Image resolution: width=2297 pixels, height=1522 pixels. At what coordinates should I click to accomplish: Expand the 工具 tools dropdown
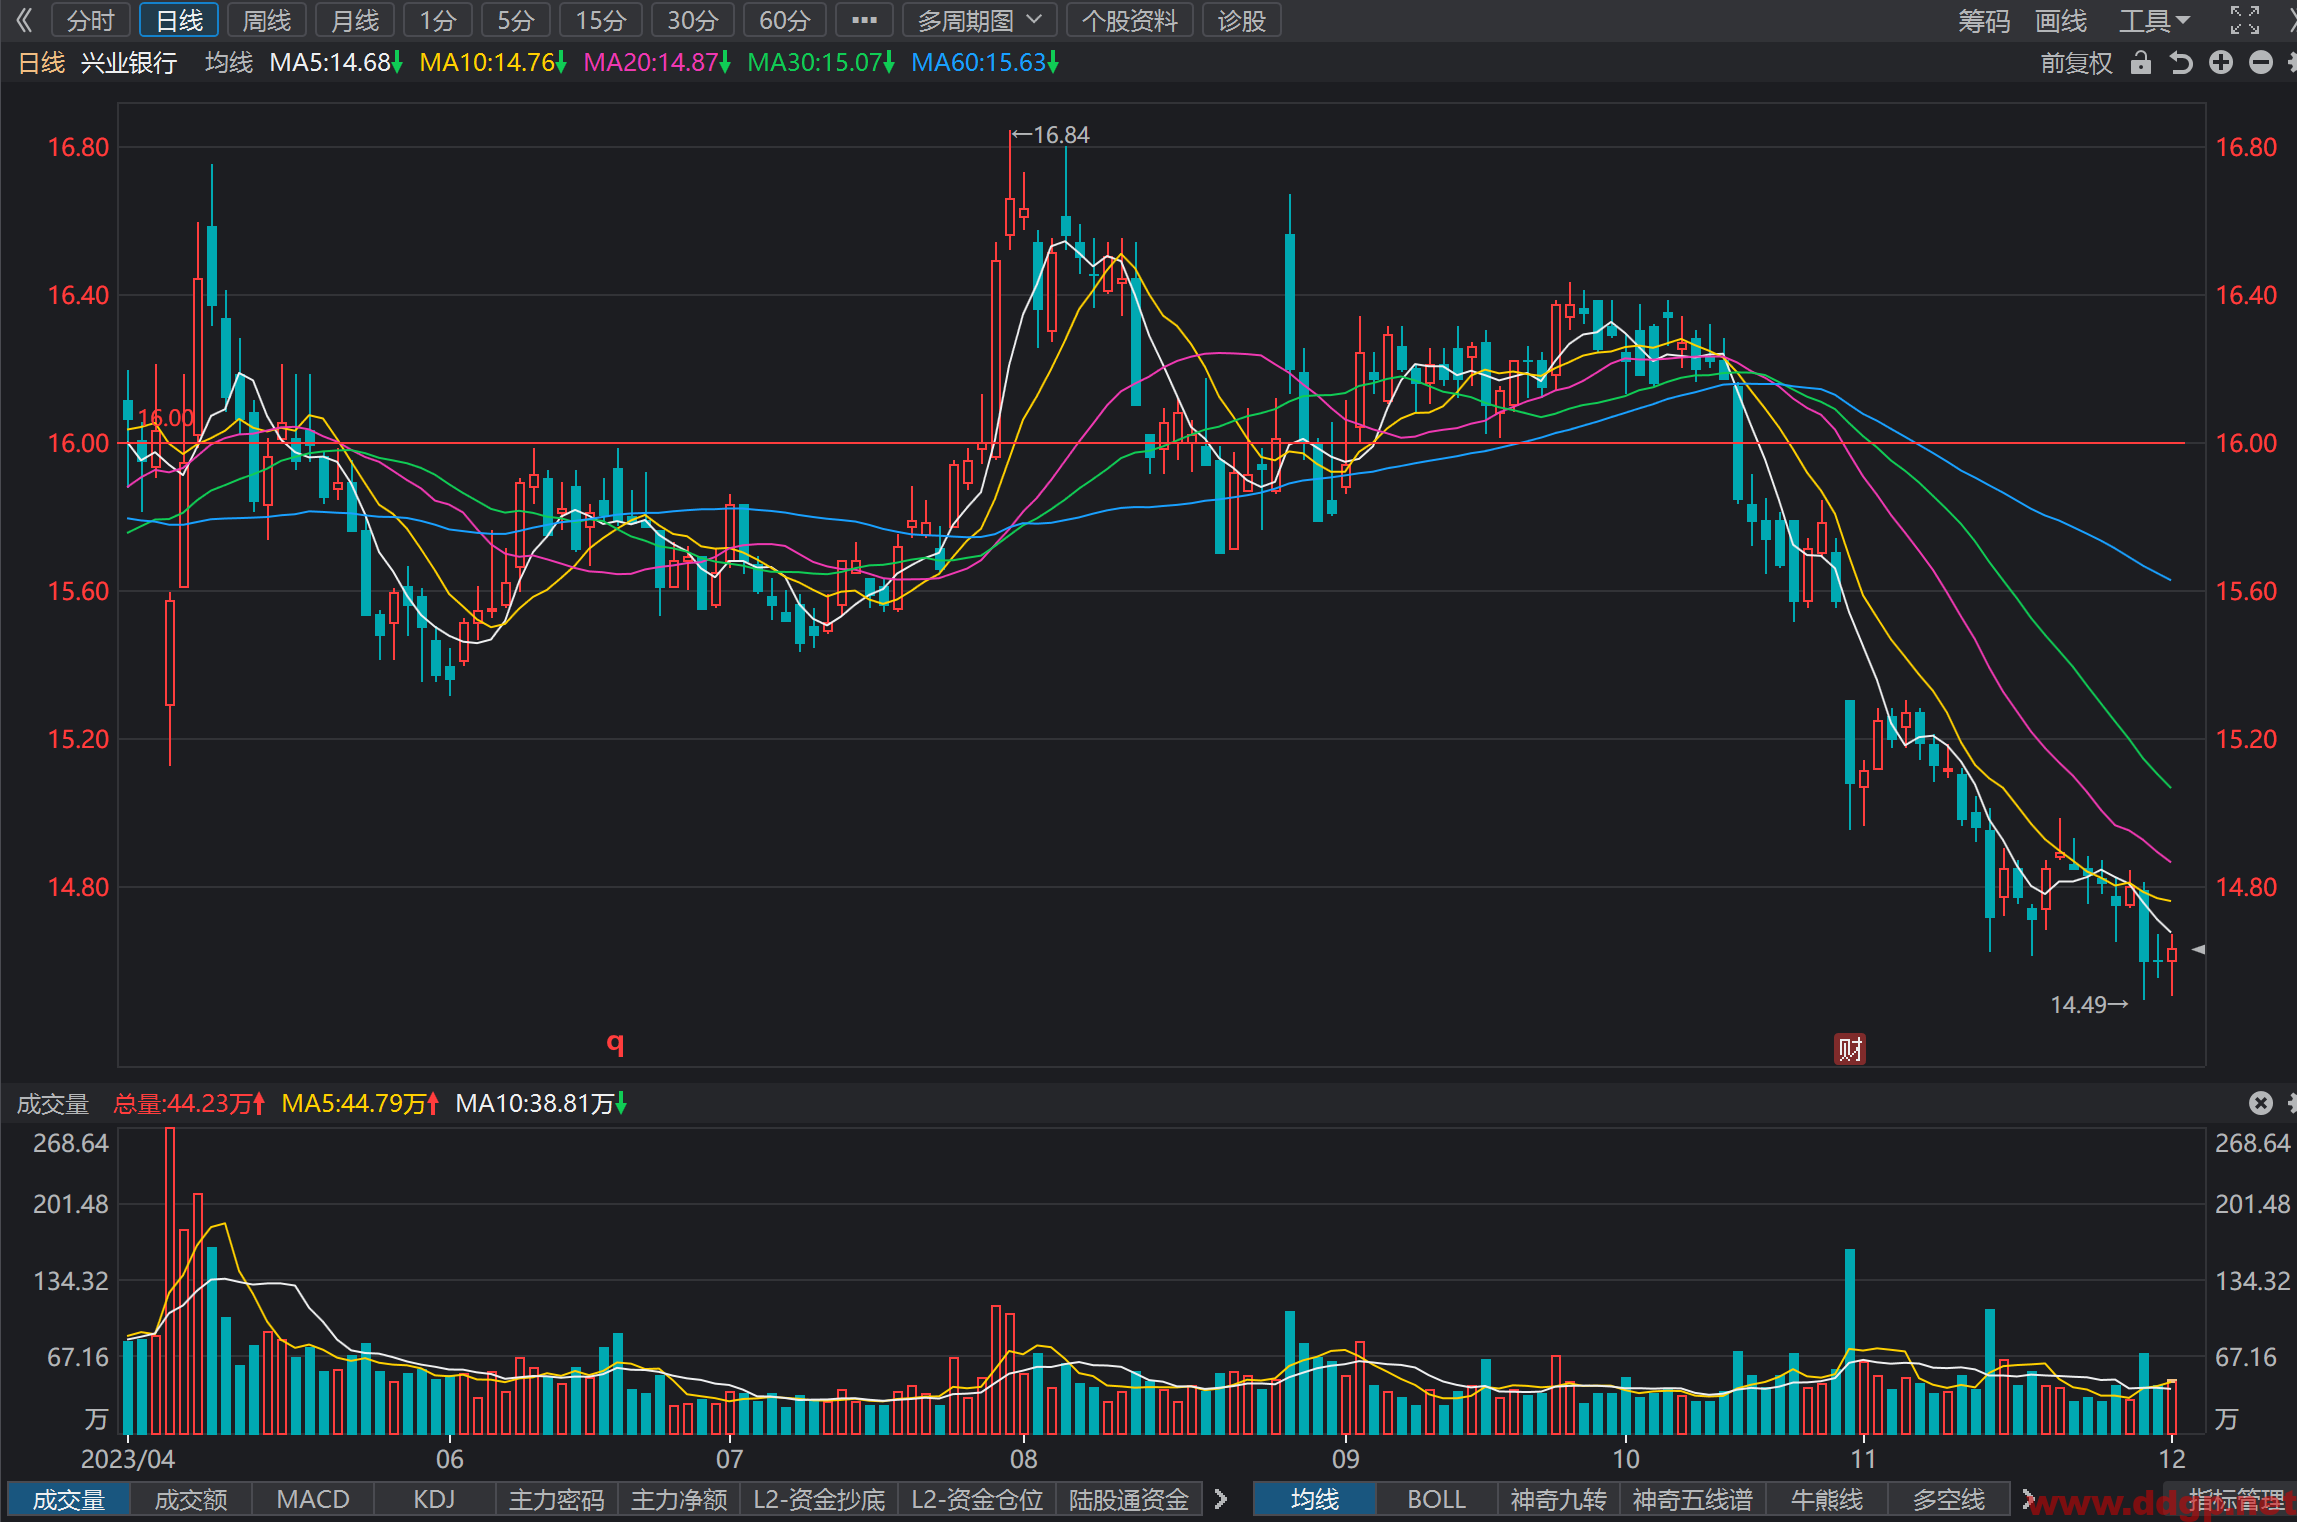tap(2154, 20)
